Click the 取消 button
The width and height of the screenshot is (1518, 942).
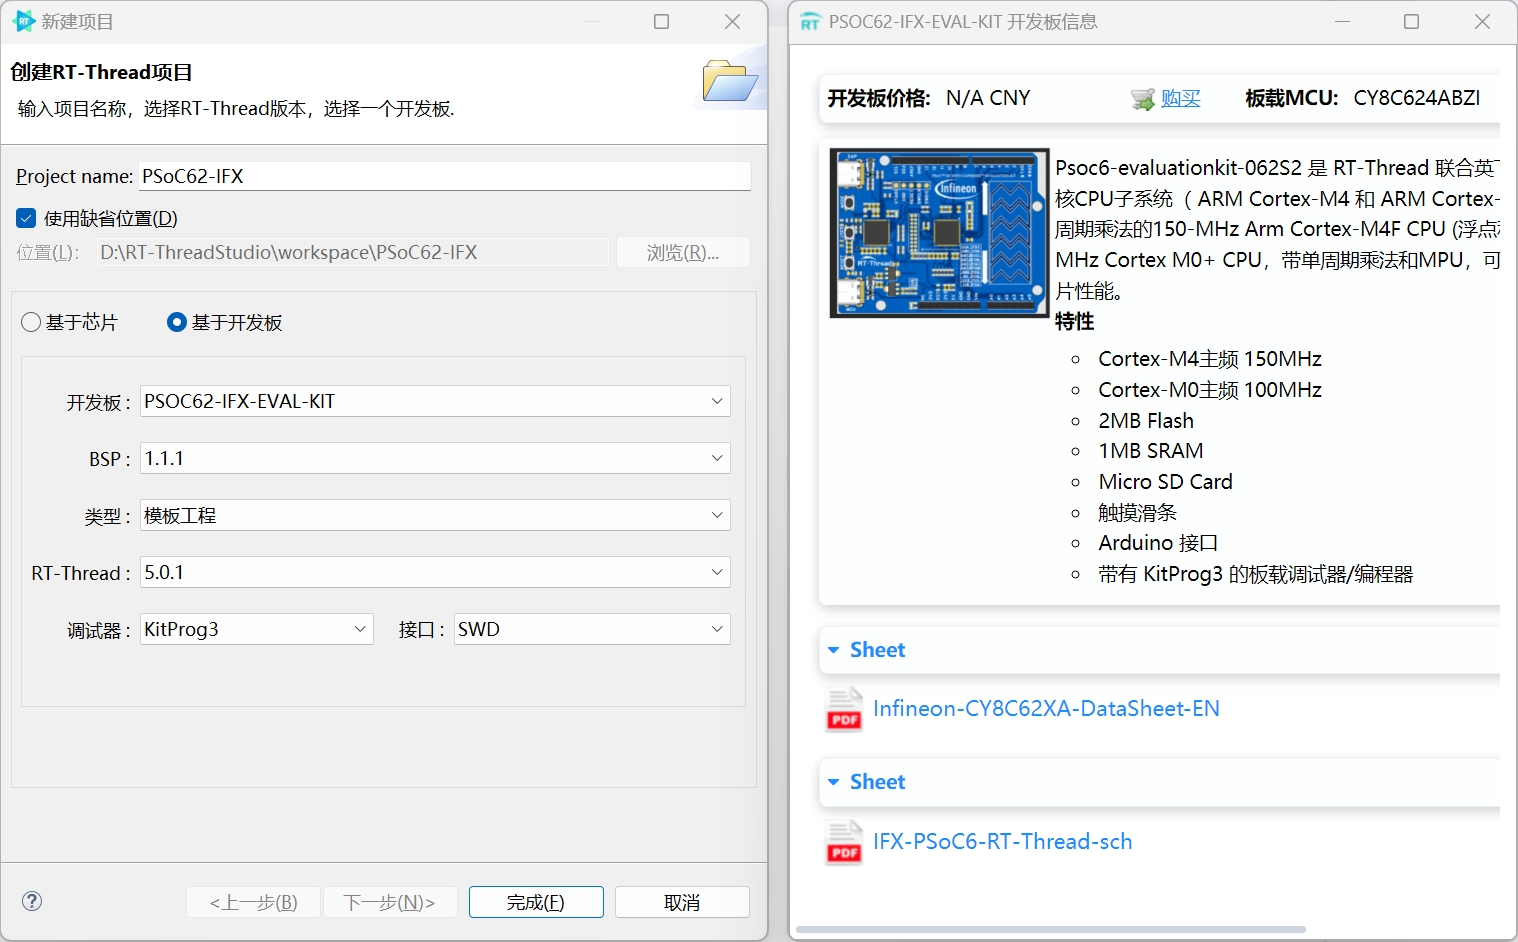[682, 902]
